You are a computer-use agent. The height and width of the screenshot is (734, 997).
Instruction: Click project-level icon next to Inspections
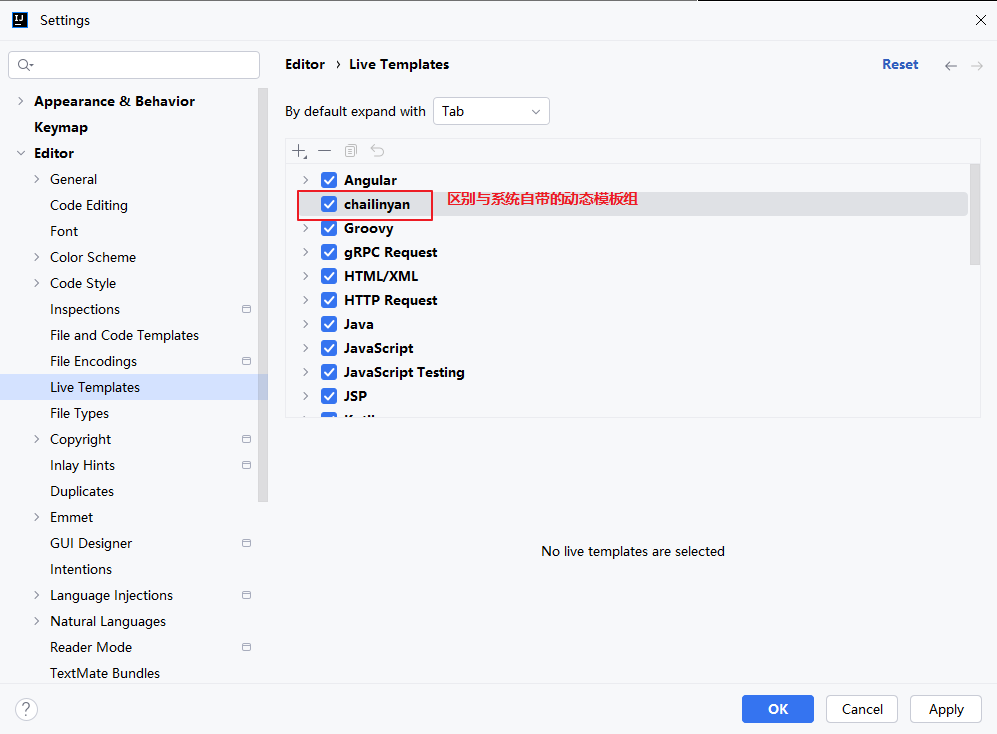pos(246,309)
